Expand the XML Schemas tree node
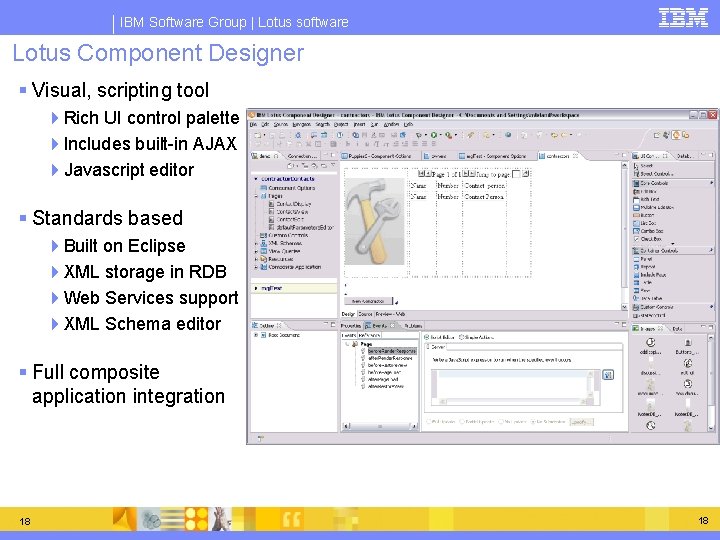The width and height of the screenshot is (720, 540). click(256, 243)
